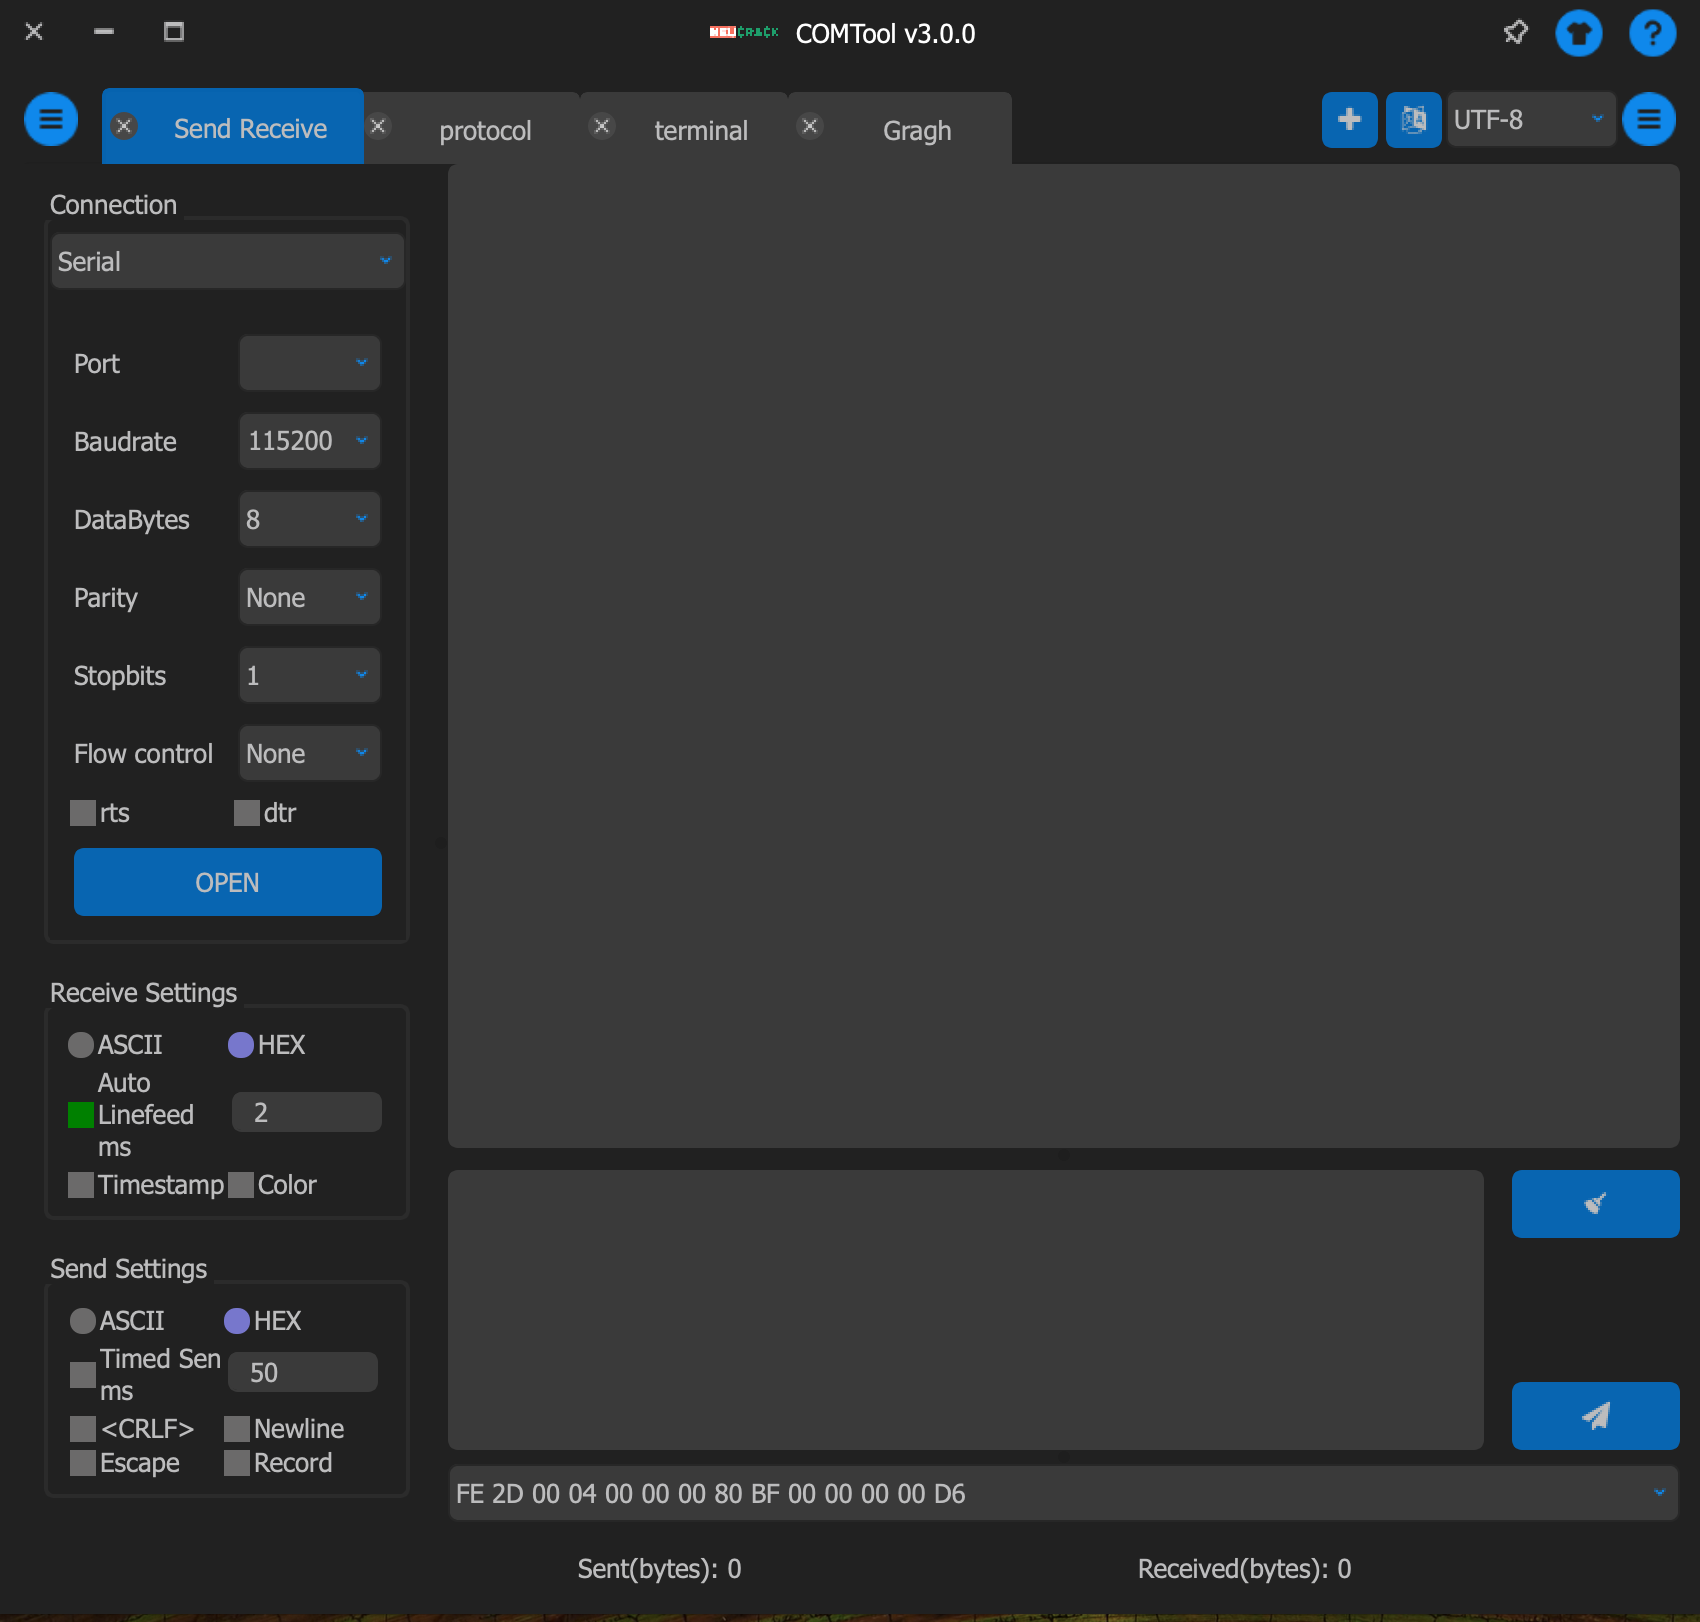This screenshot has height=1622, width=1700.
Task: Expand the UTF-8 encoding dropdown
Action: (x=1530, y=120)
